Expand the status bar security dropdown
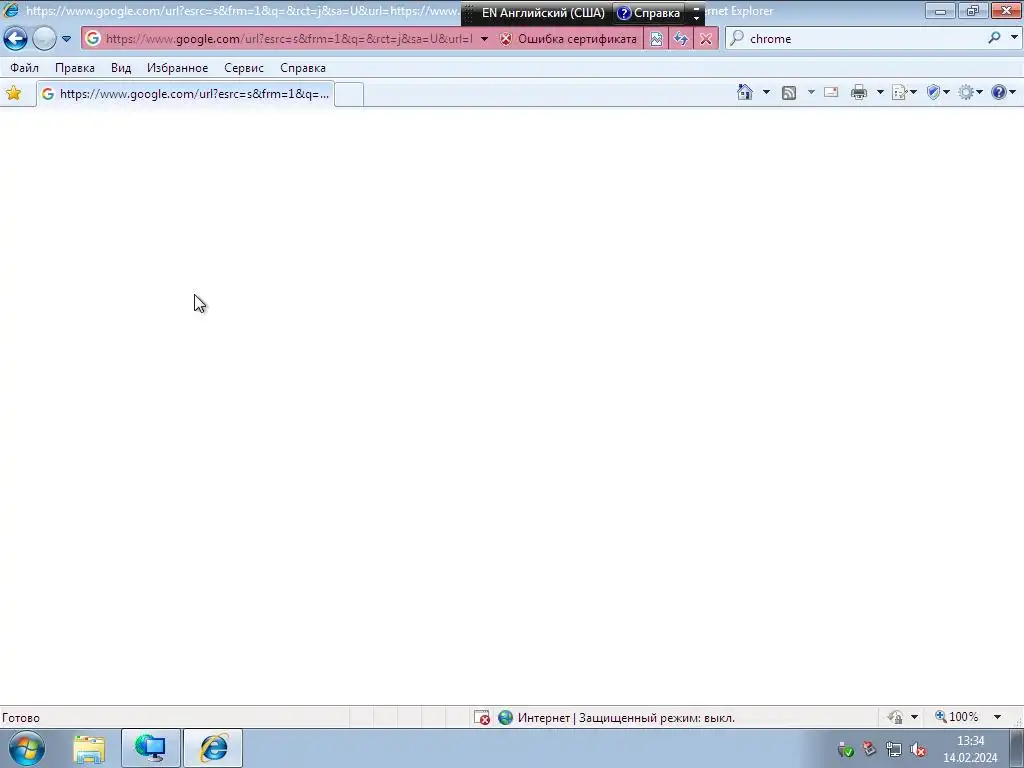Screen dimensions: 1024x768 pos(914,718)
